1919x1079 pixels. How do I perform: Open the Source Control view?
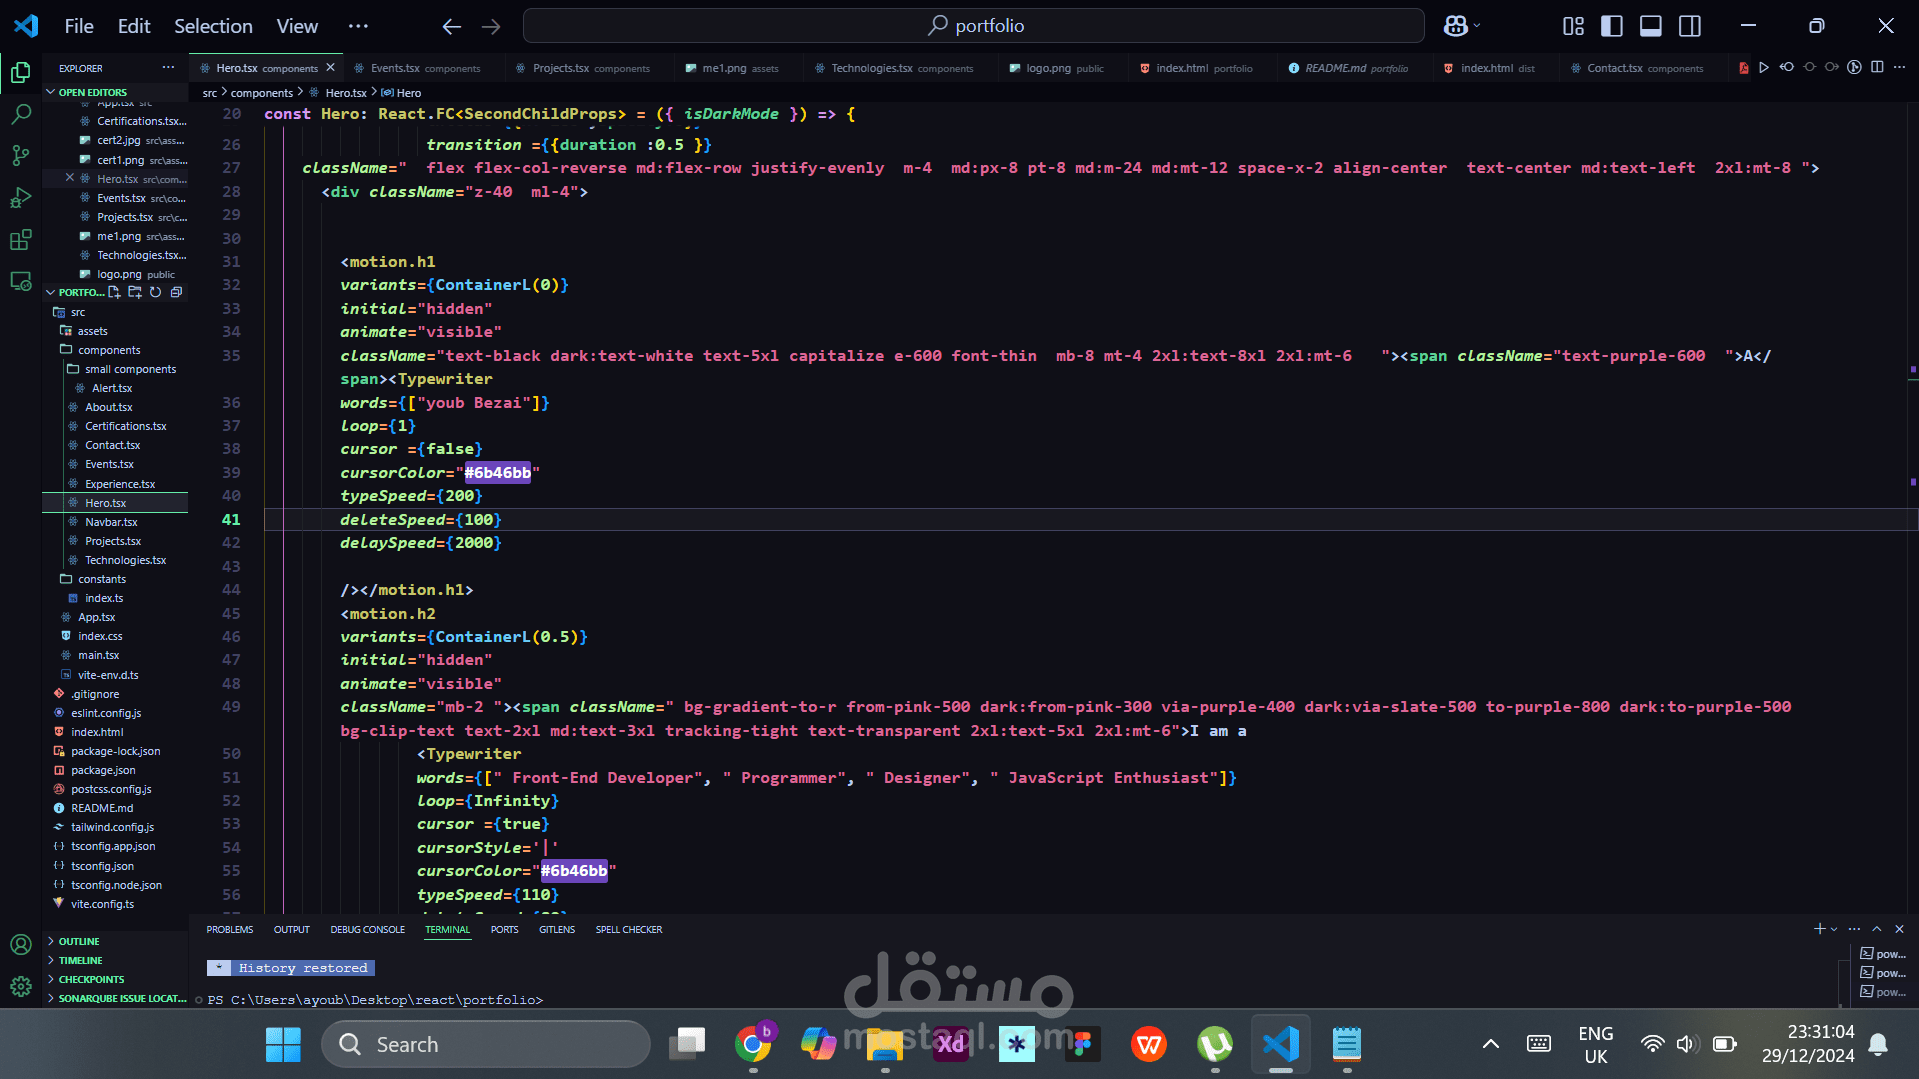20,156
